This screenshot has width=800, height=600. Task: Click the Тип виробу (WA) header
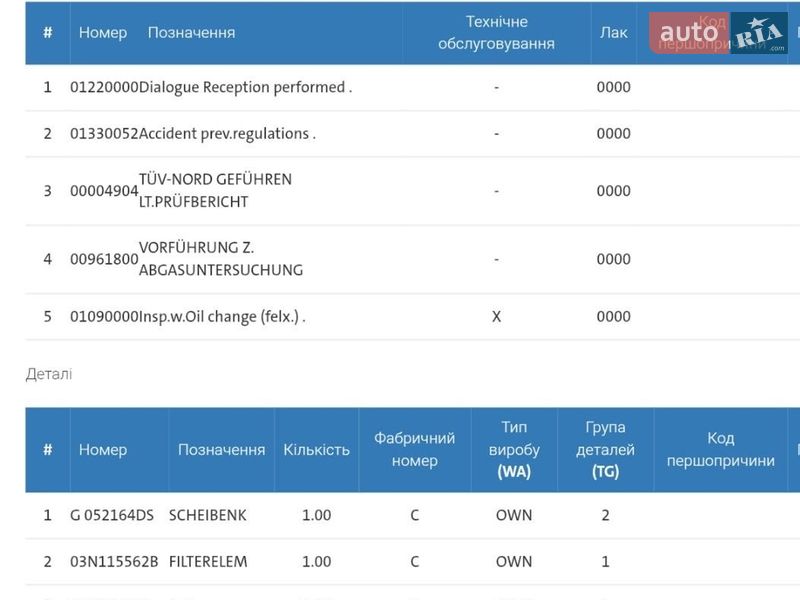tap(514, 449)
